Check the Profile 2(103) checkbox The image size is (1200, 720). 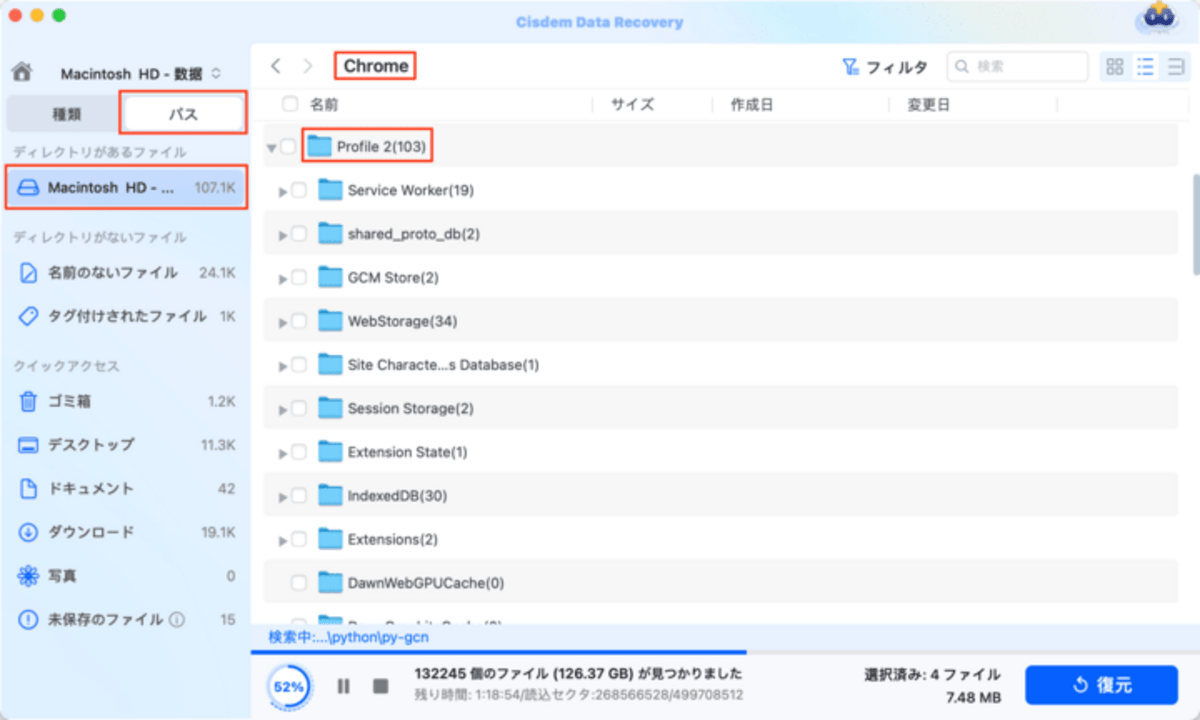[x=288, y=147]
